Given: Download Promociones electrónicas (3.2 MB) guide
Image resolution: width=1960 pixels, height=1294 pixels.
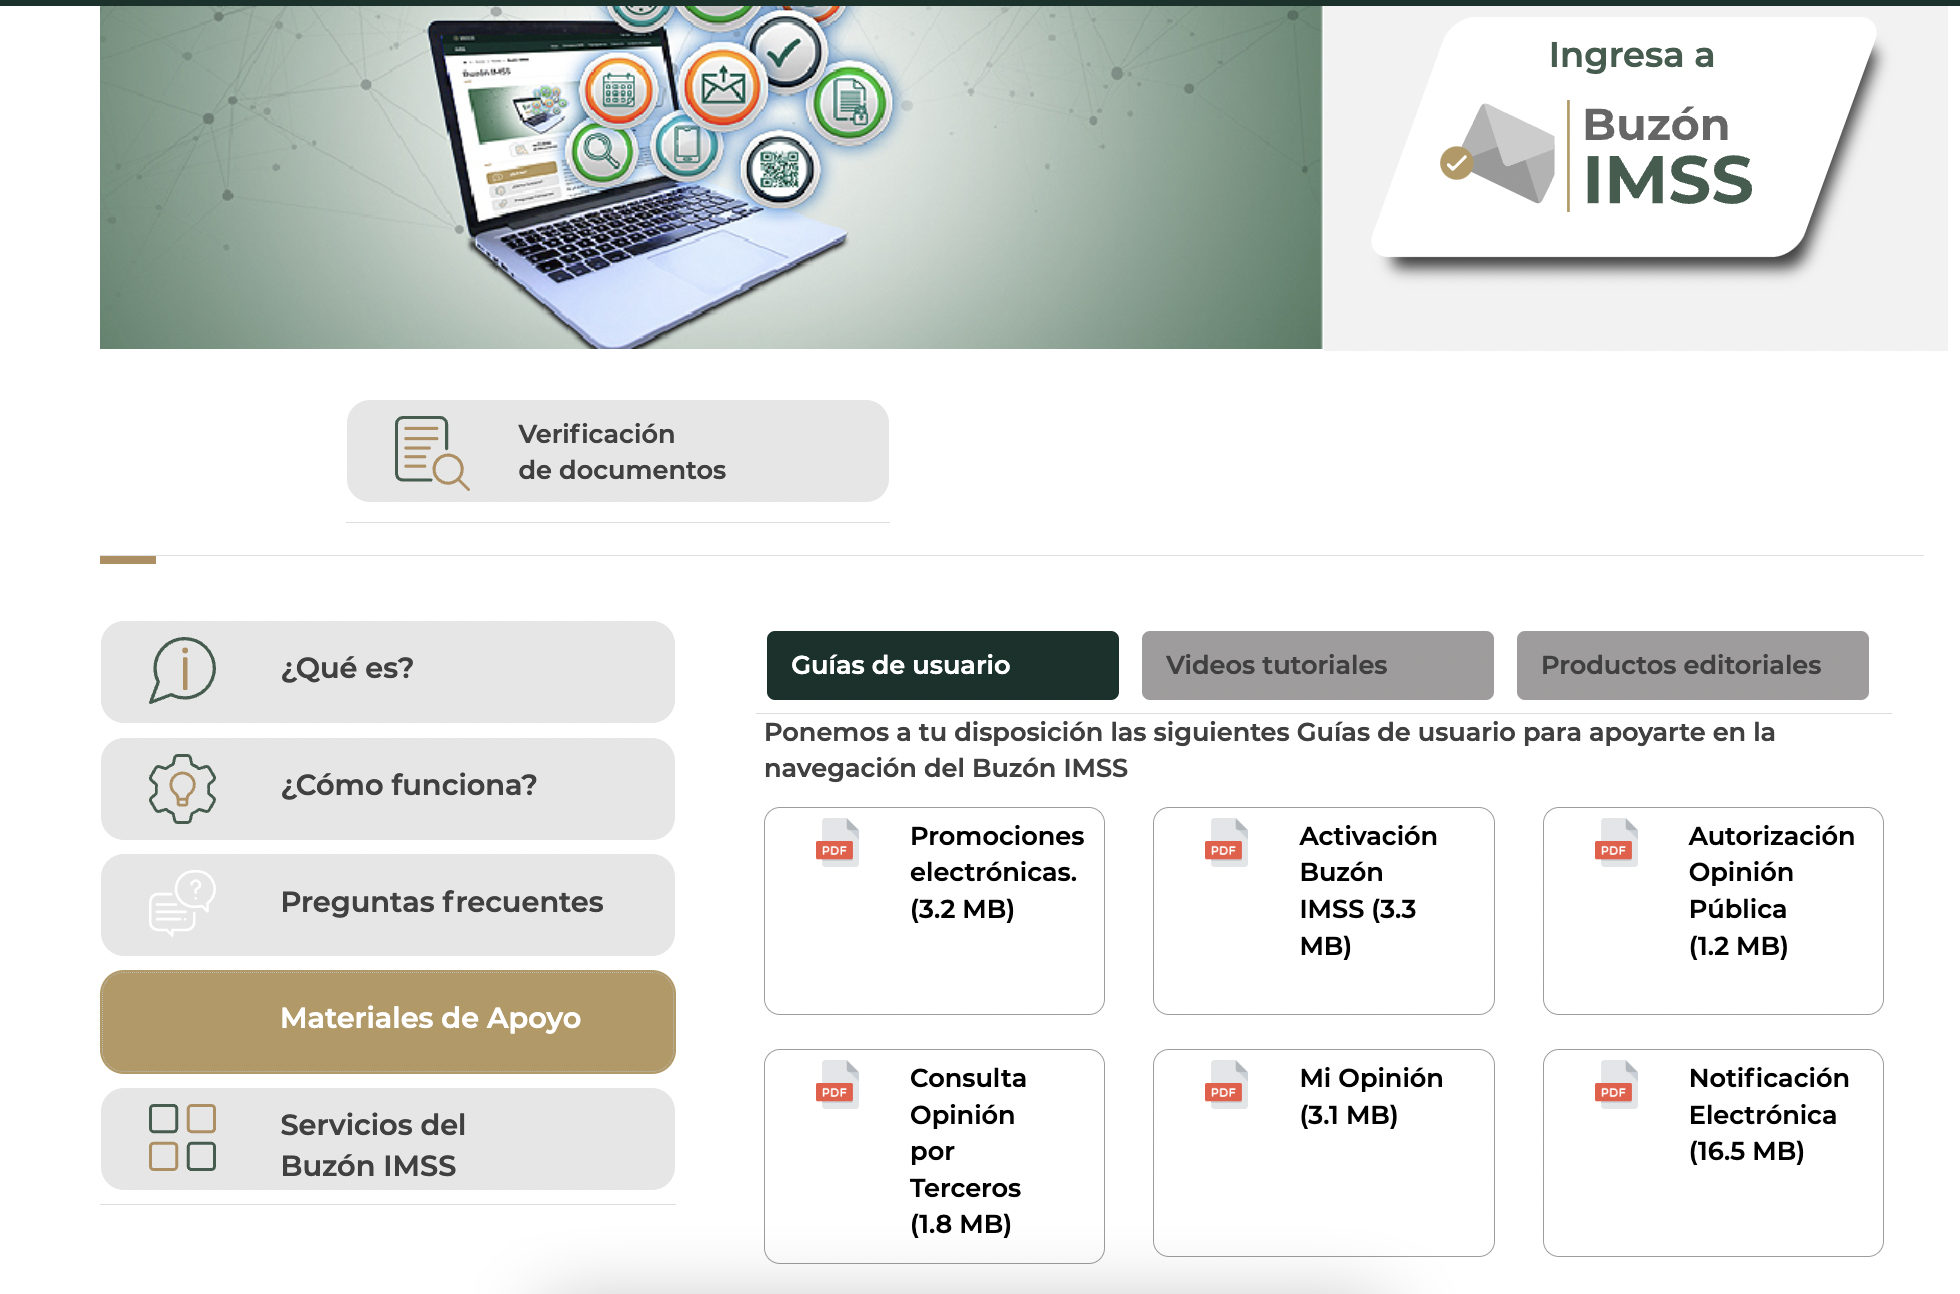Looking at the screenshot, I should coord(934,911).
